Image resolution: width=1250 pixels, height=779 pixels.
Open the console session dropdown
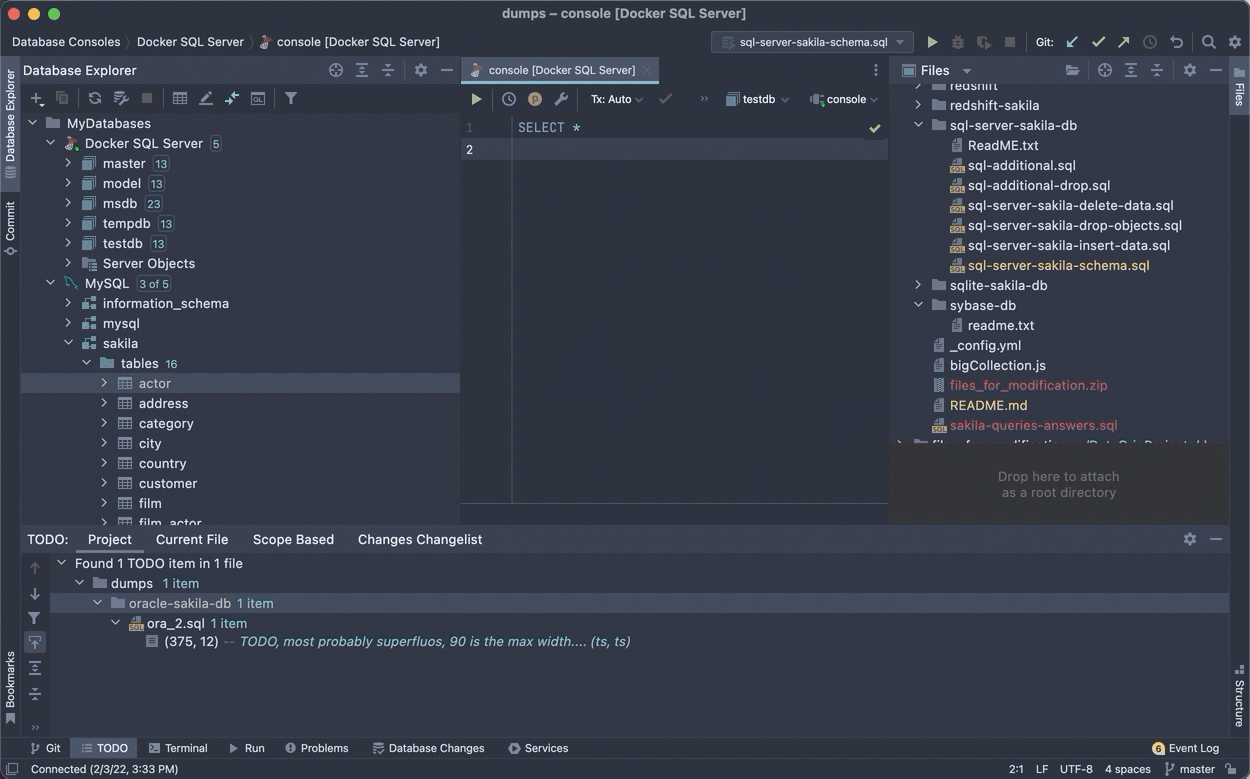tap(845, 99)
